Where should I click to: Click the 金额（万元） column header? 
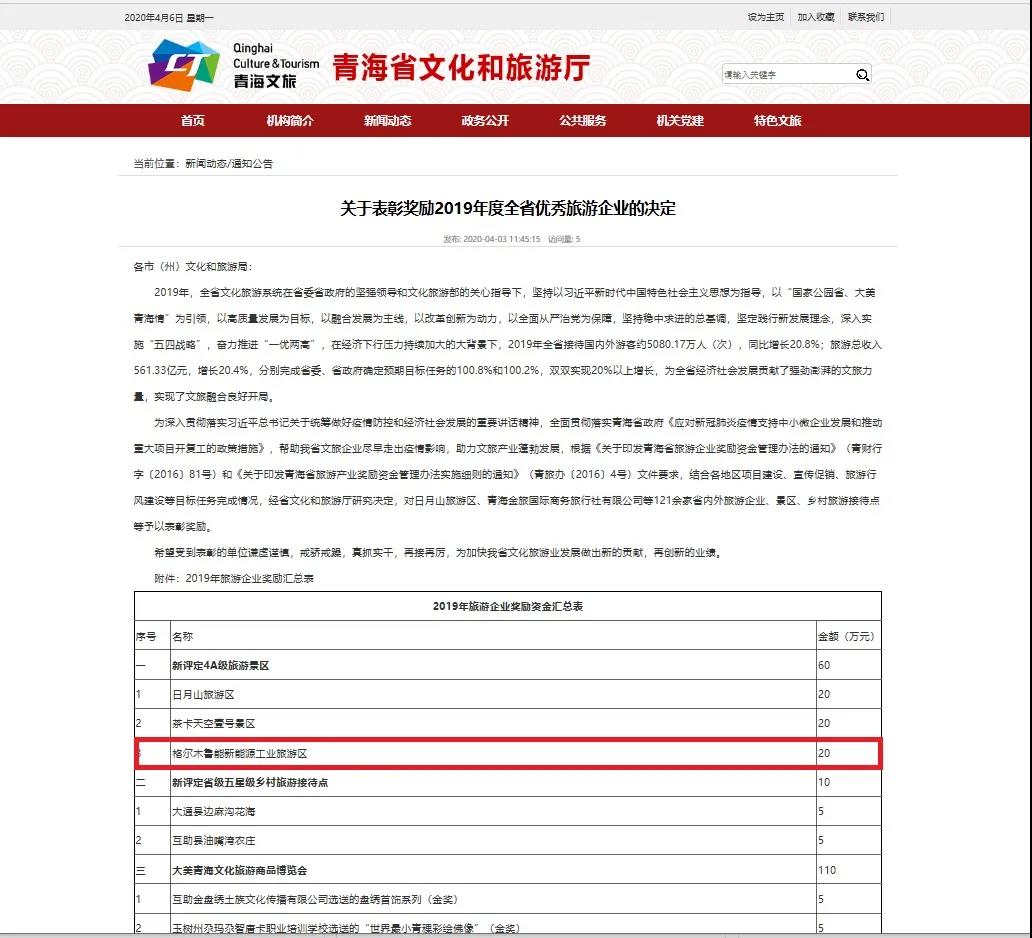pyautogui.click(x=845, y=635)
